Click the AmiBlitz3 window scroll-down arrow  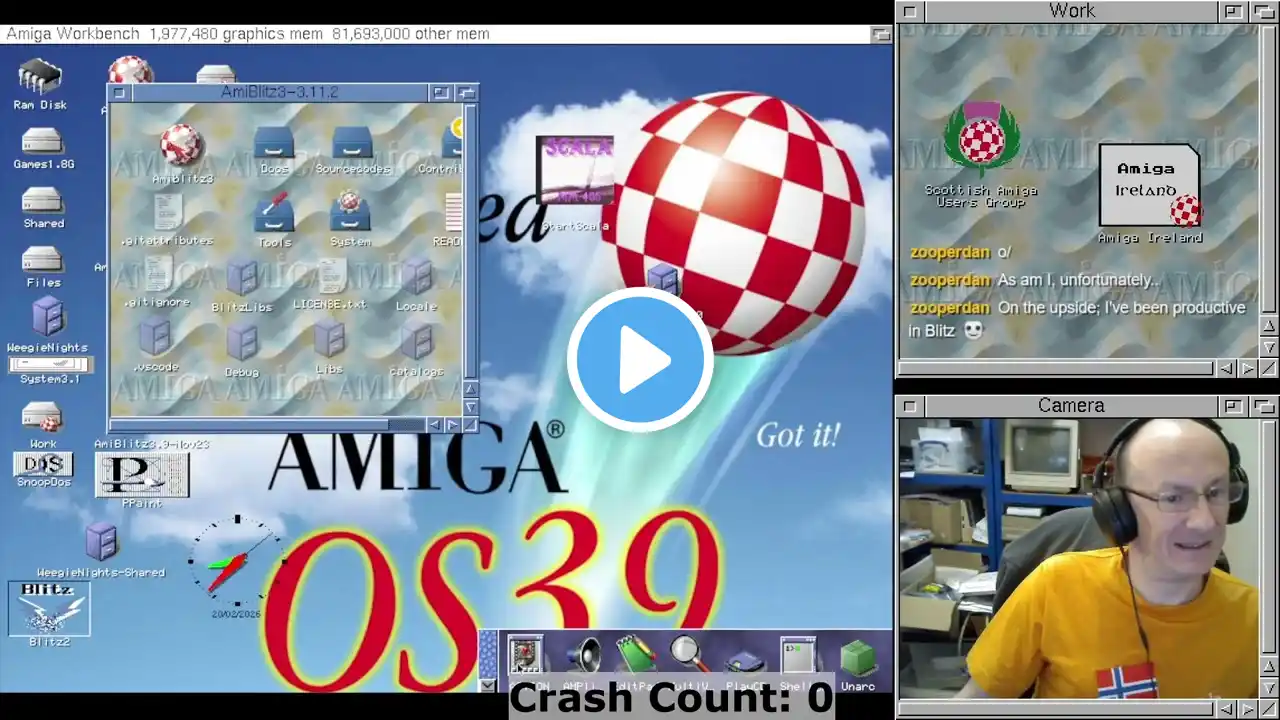point(470,406)
